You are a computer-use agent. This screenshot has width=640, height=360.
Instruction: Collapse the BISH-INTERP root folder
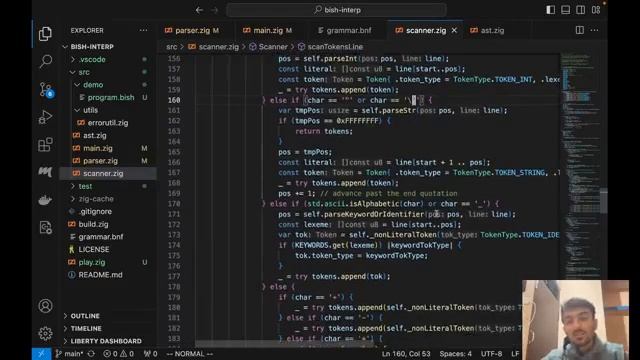click(x=92, y=47)
